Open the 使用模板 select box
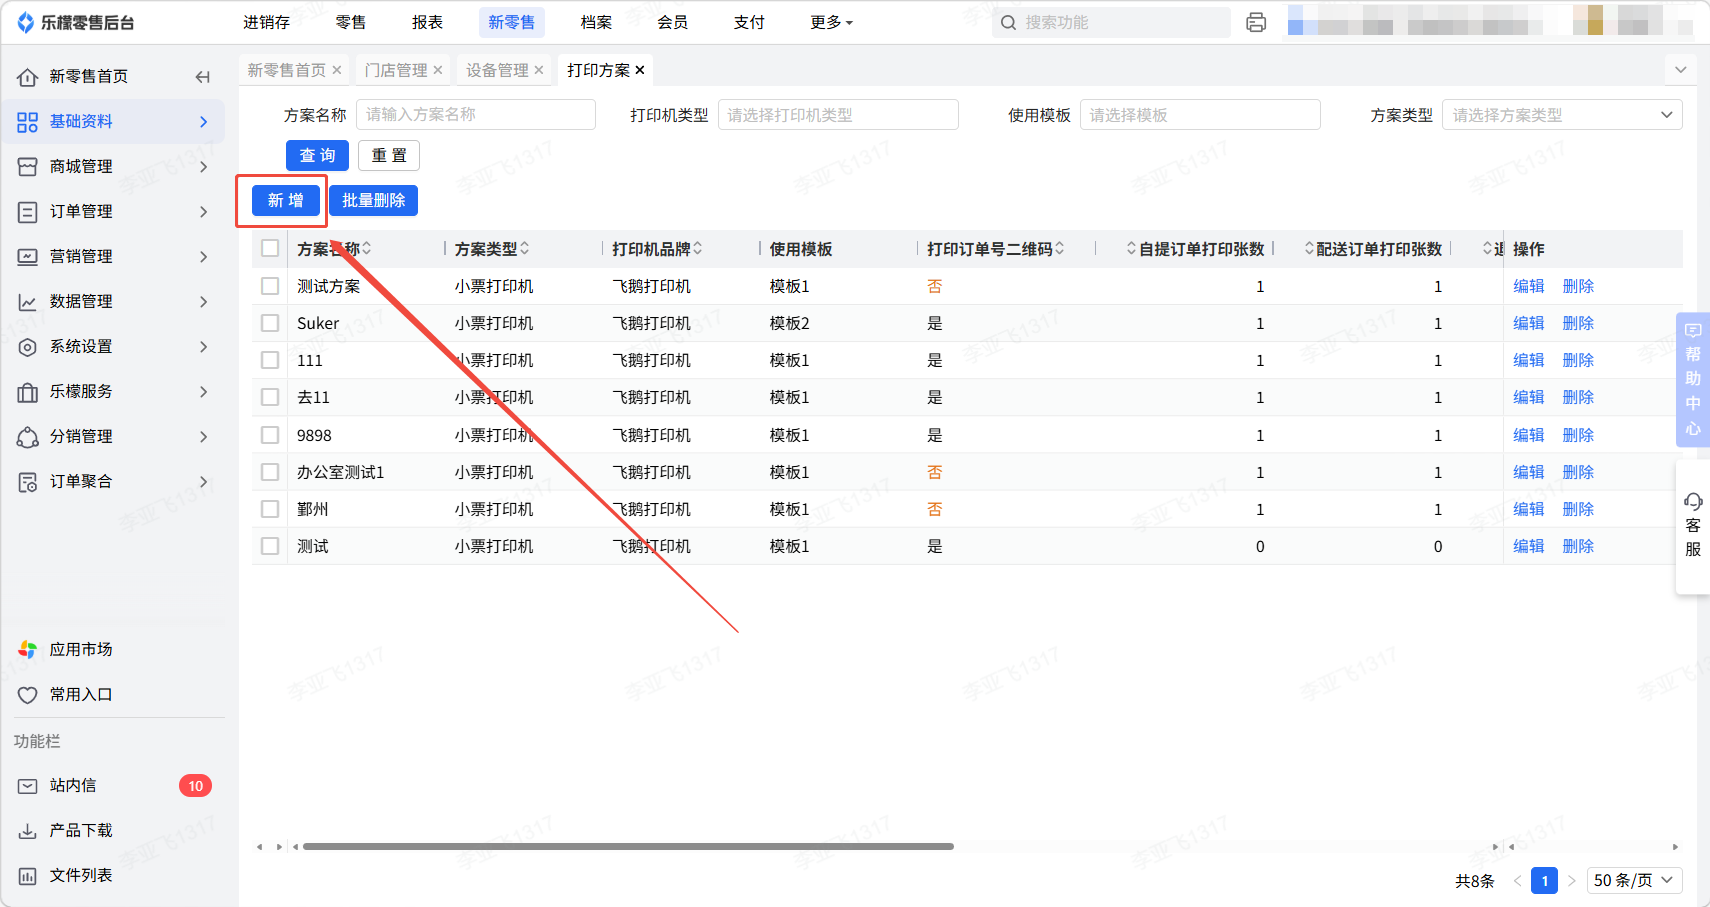The height and width of the screenshot is (907, 1710). coord(1200,115)
